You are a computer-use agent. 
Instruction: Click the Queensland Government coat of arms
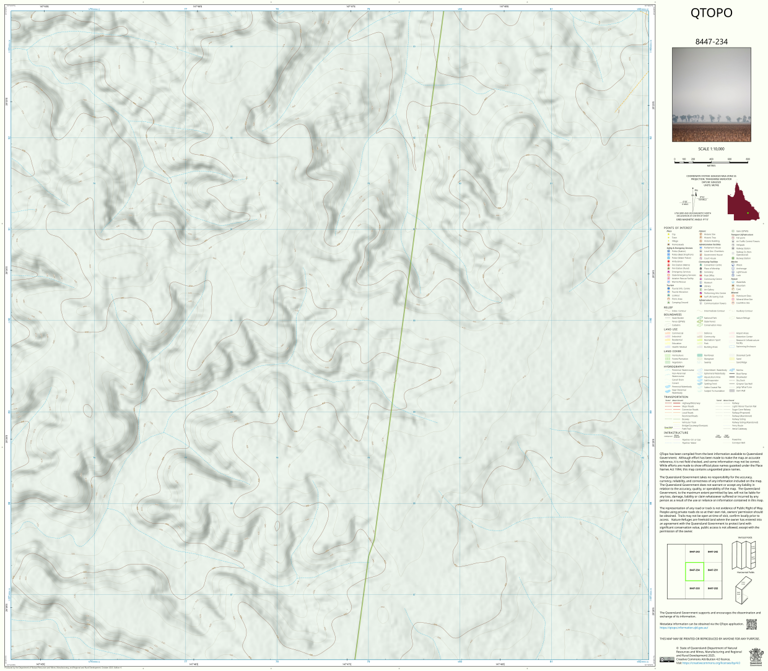[756, 656]
